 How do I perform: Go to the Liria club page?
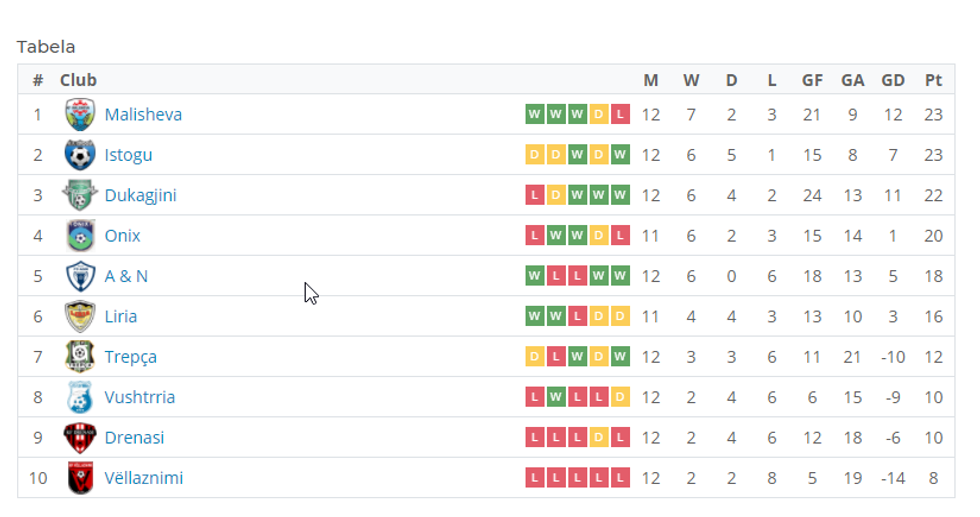pyautogui.click(x=121, y=316)
